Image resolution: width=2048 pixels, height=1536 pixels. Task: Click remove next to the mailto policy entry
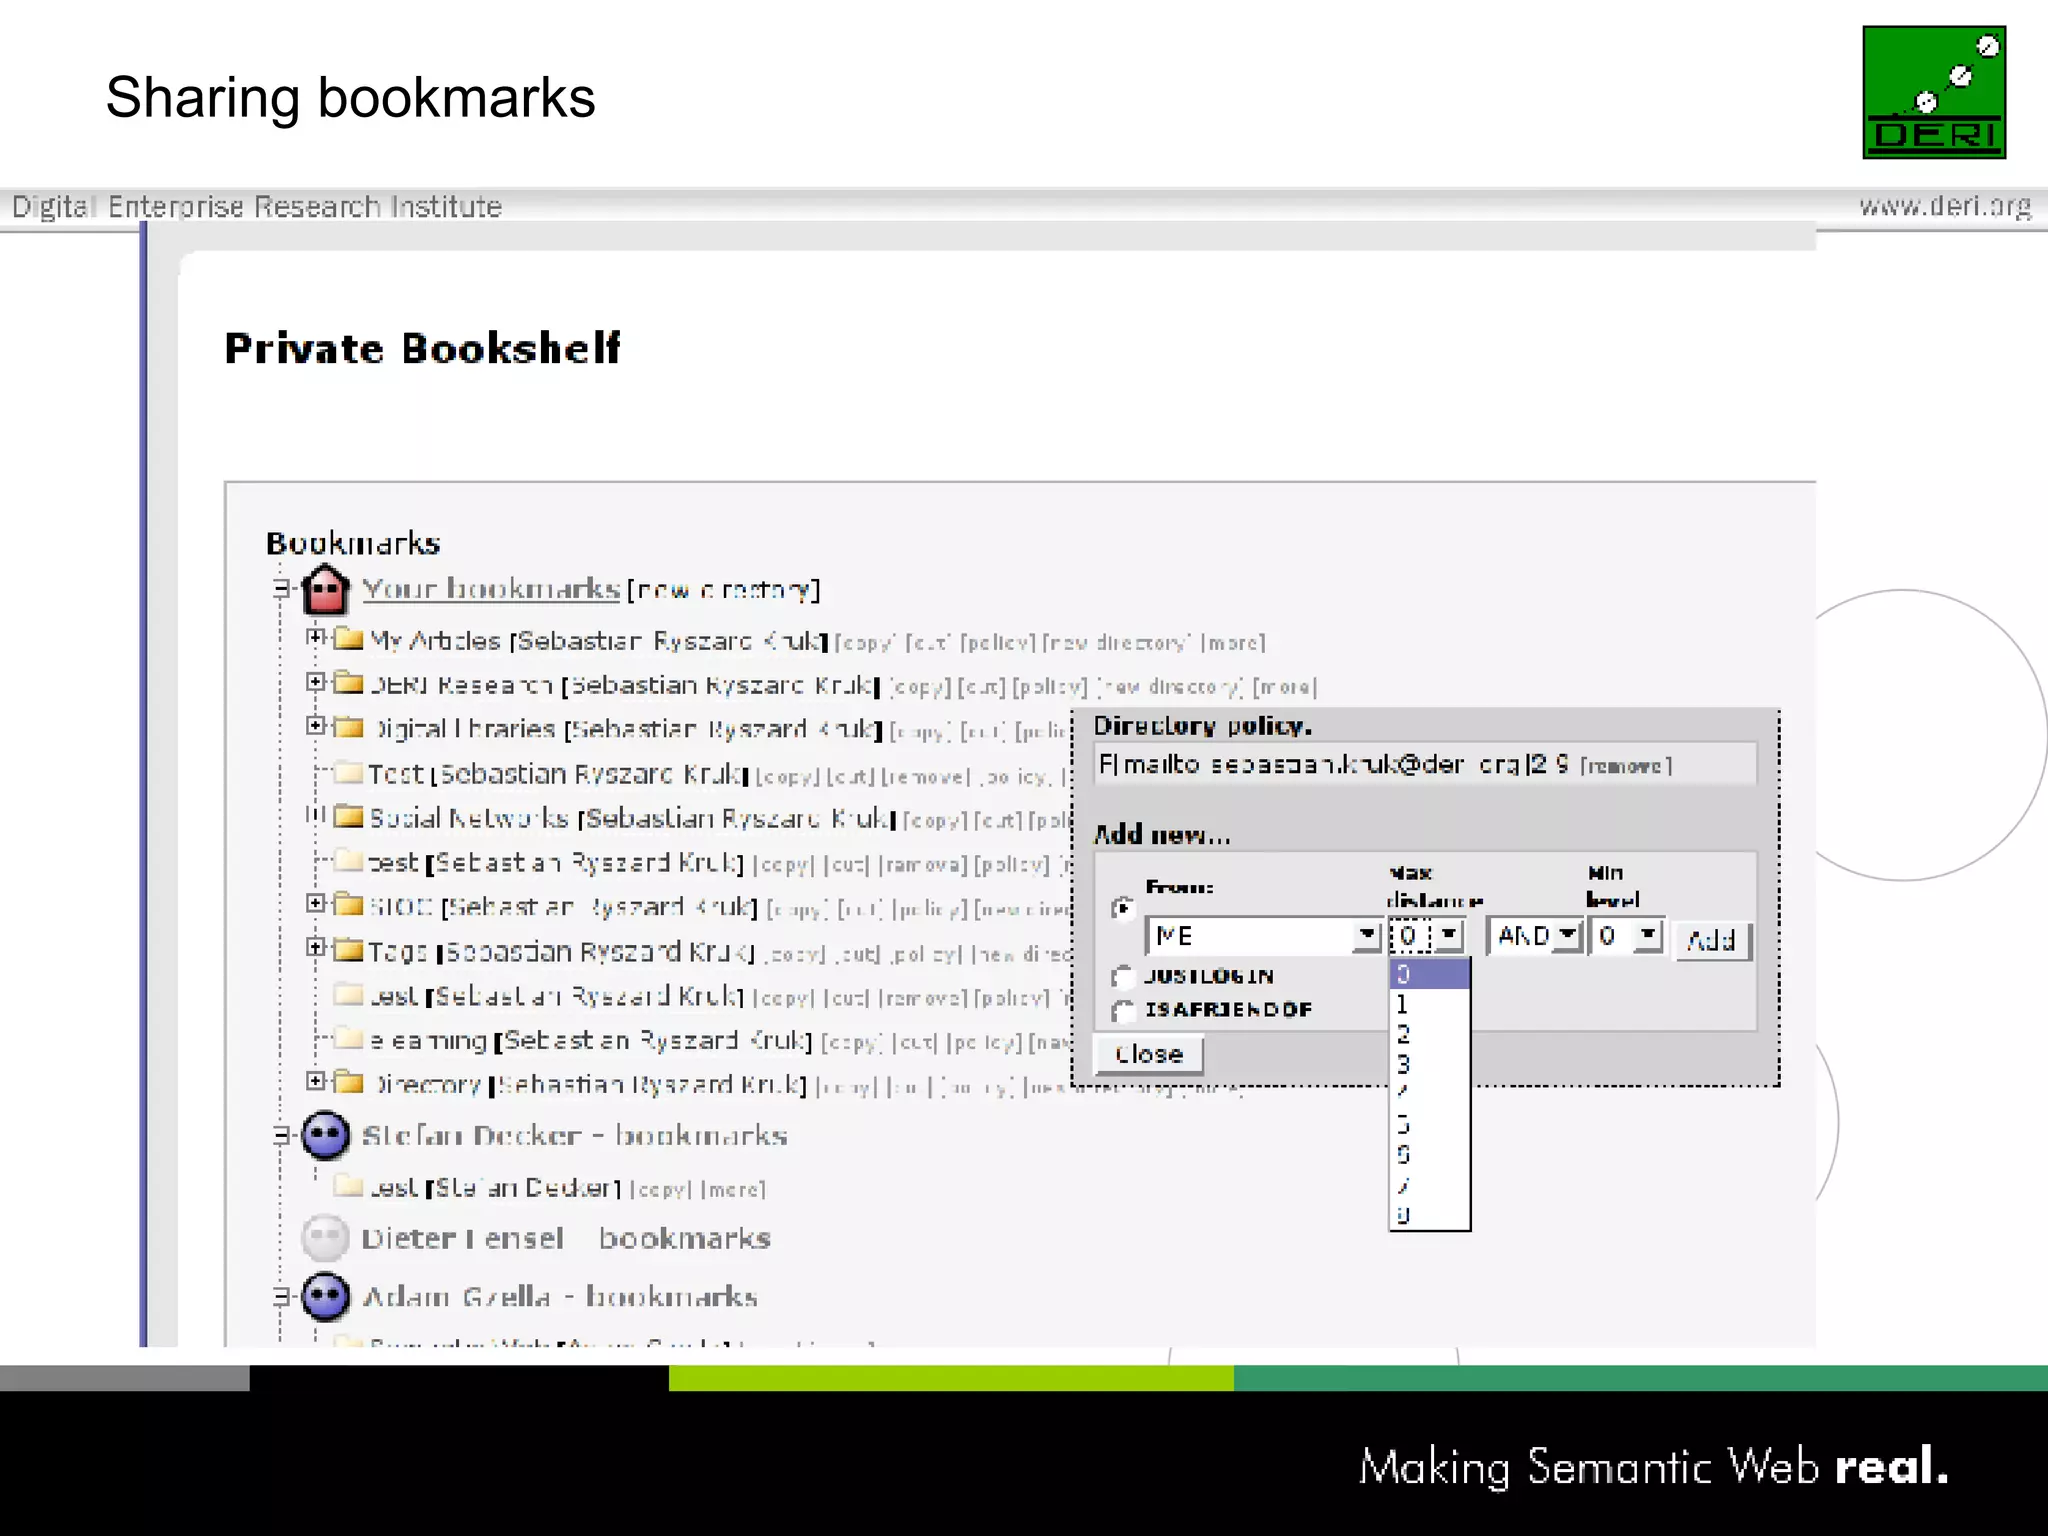1625,766
